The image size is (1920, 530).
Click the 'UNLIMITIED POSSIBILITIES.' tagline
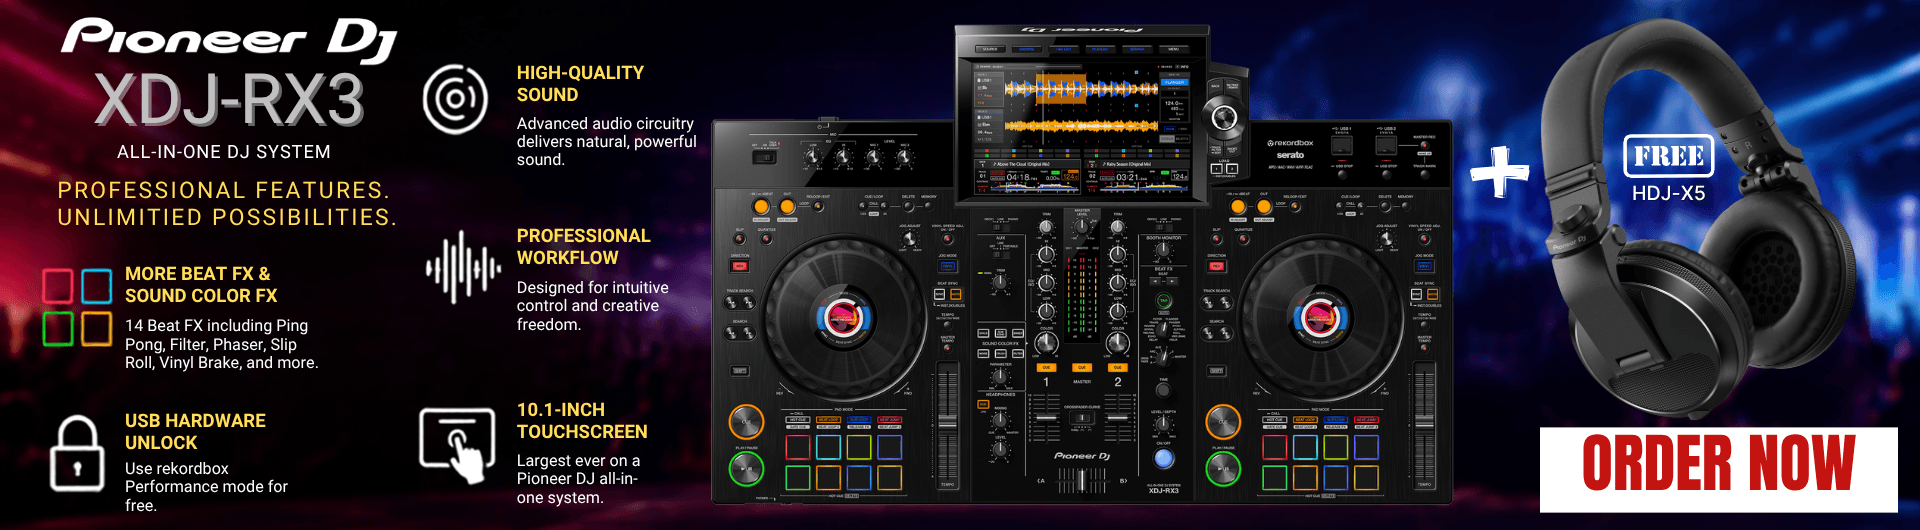click(x=227, y=217)
